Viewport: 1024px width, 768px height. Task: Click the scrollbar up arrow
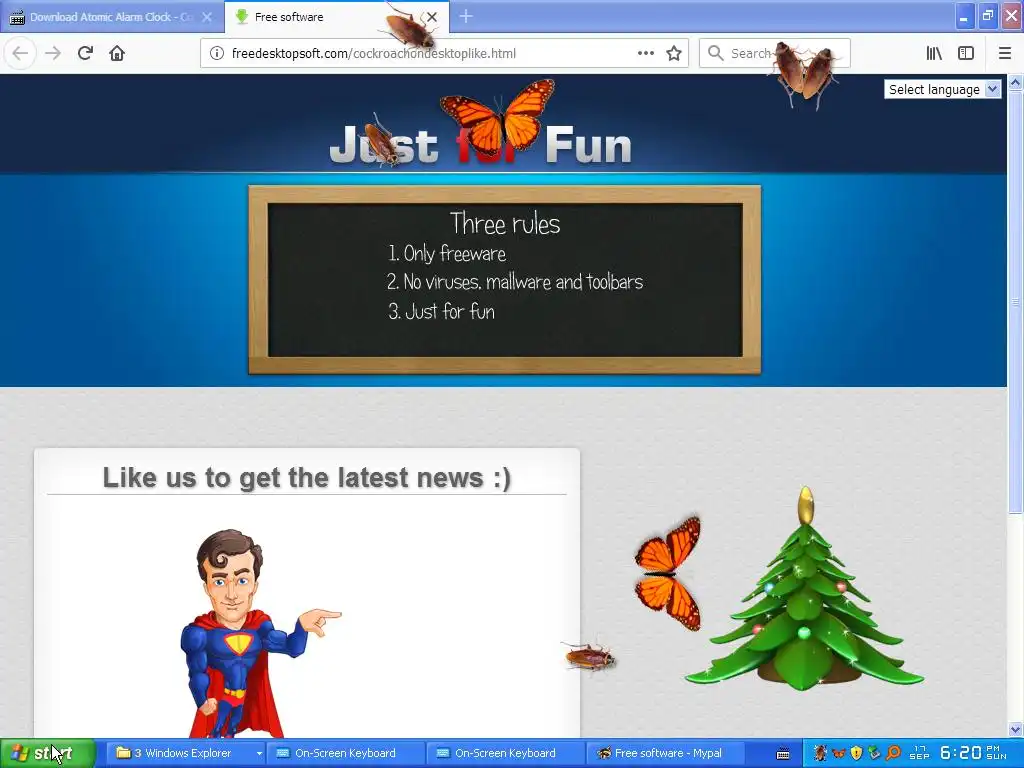pos(1015,82)
